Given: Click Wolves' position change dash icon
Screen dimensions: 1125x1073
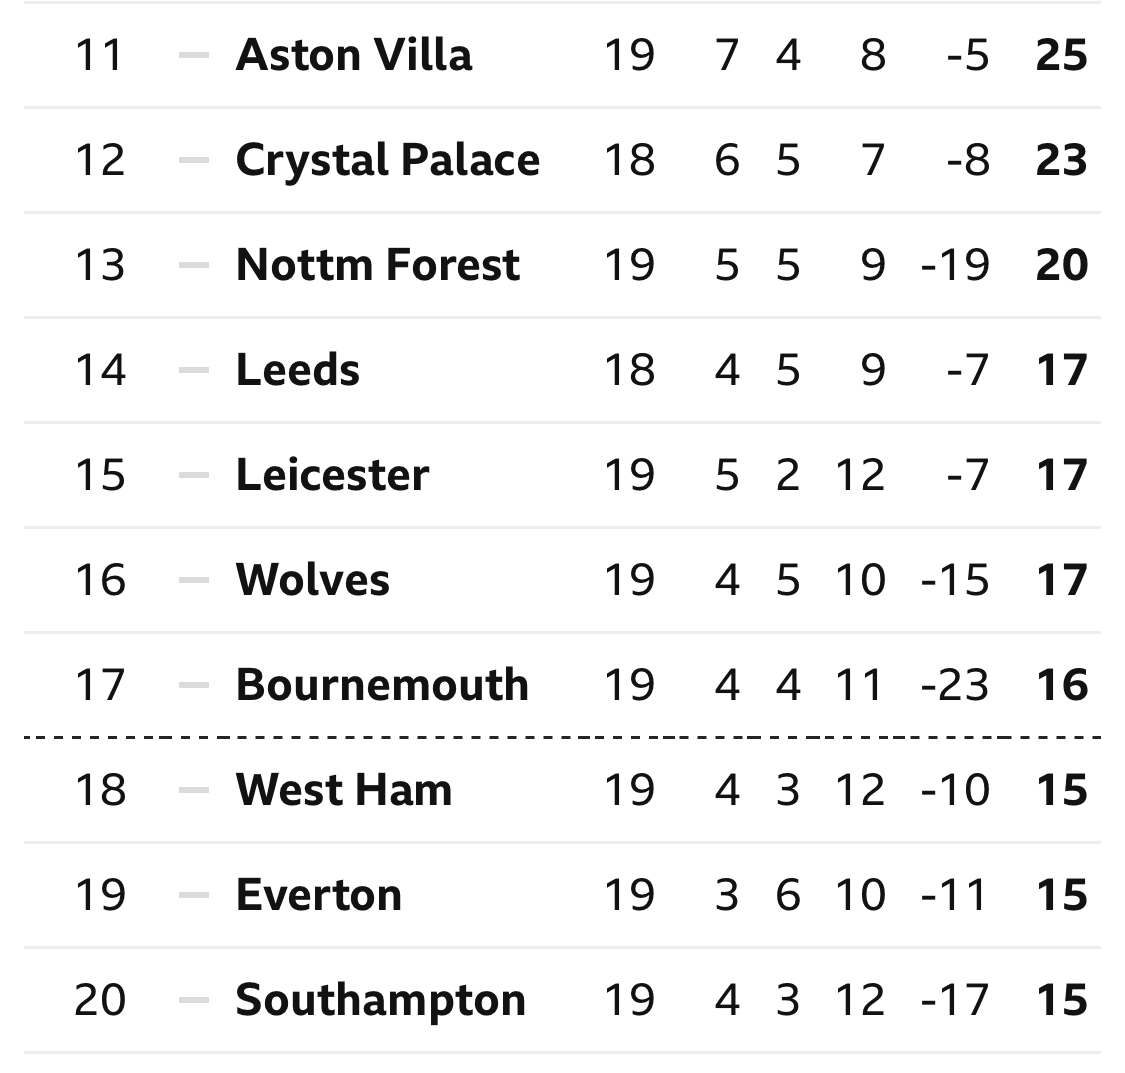Looking at the screenshot, I should click(194, 580).
